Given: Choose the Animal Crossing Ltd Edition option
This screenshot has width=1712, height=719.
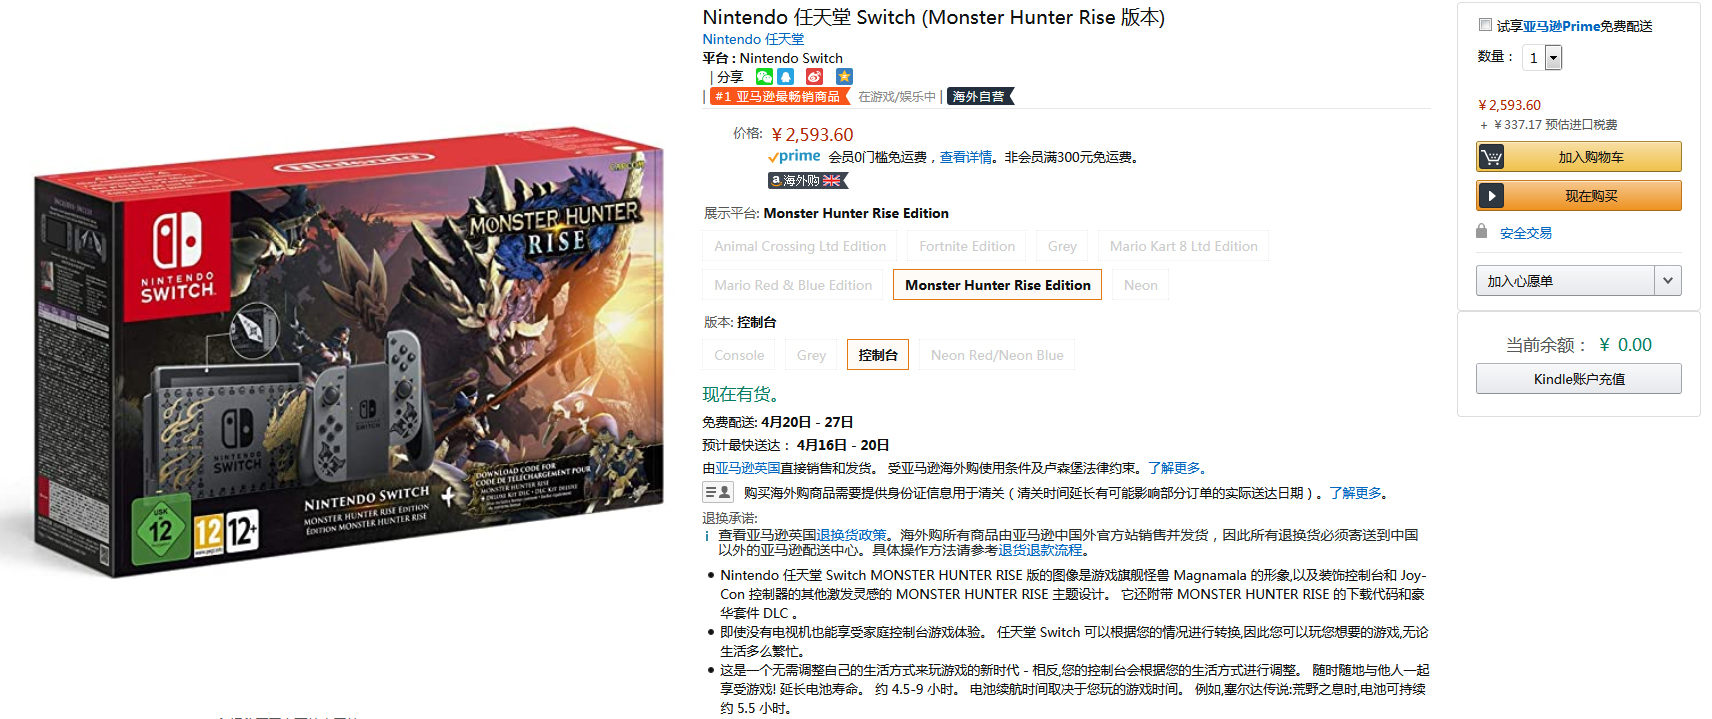Looking at the screenshot, I should point(800,246).
